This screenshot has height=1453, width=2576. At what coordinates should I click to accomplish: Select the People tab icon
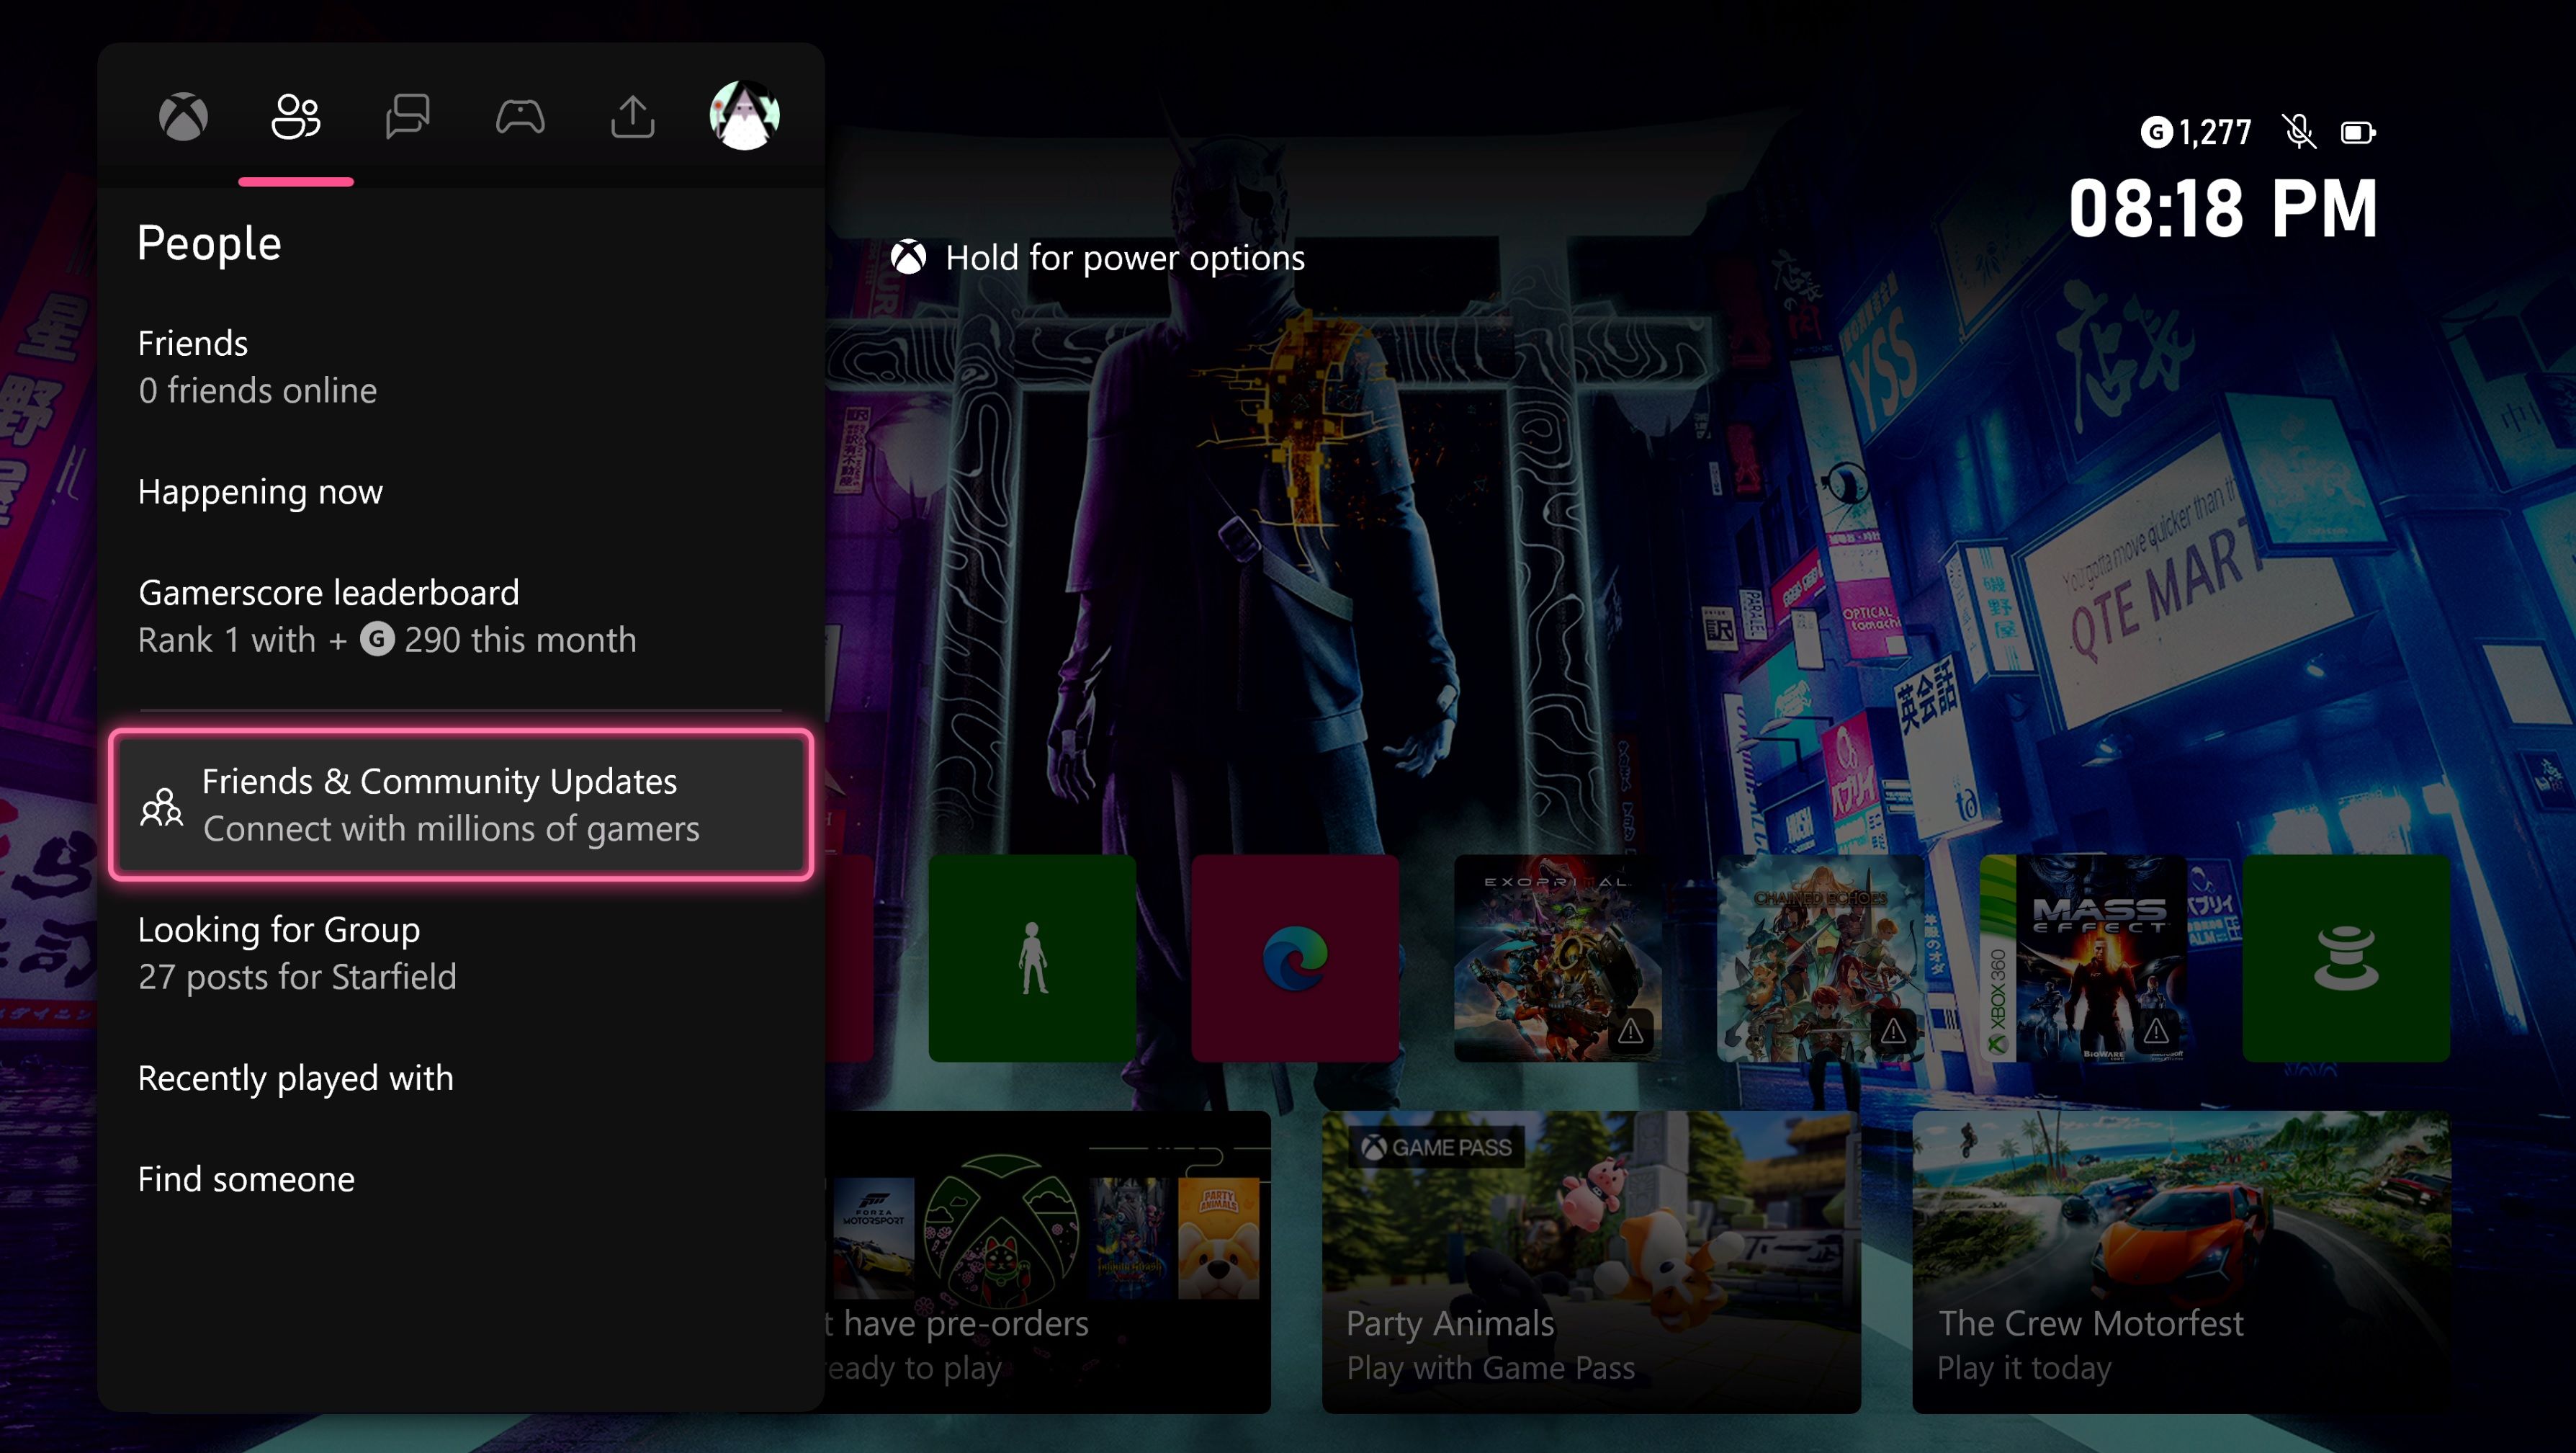(x=295, y=115)
